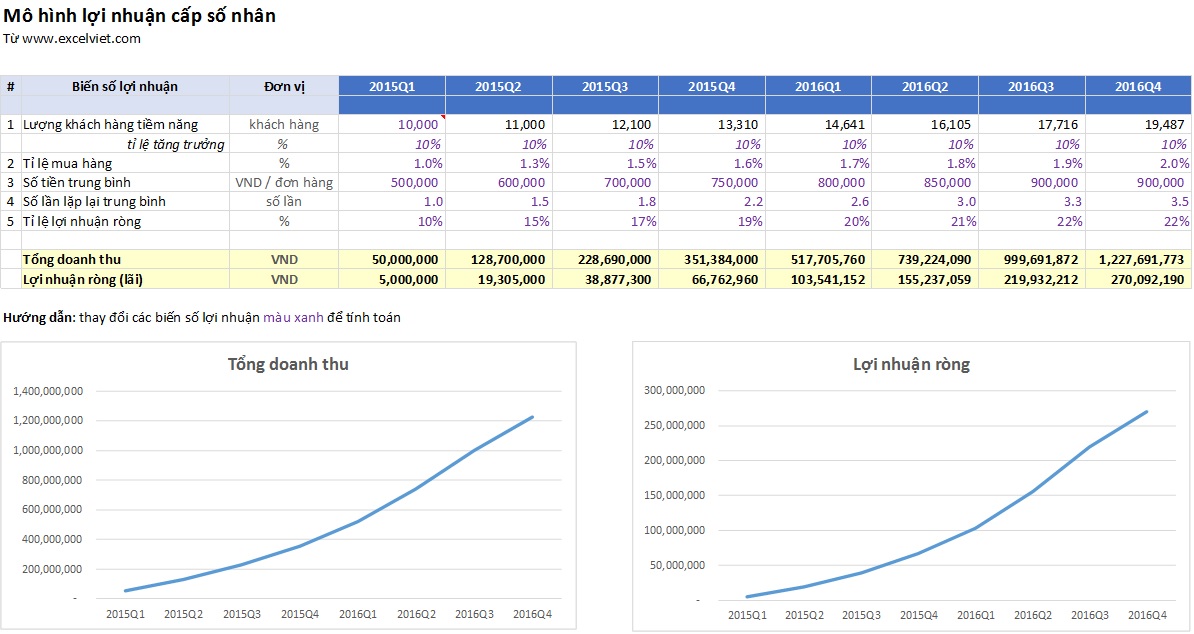The height and width of the screenshot is (634, 1194).
Task: Click purchase rate cell 1.0%
Action: 392,163
